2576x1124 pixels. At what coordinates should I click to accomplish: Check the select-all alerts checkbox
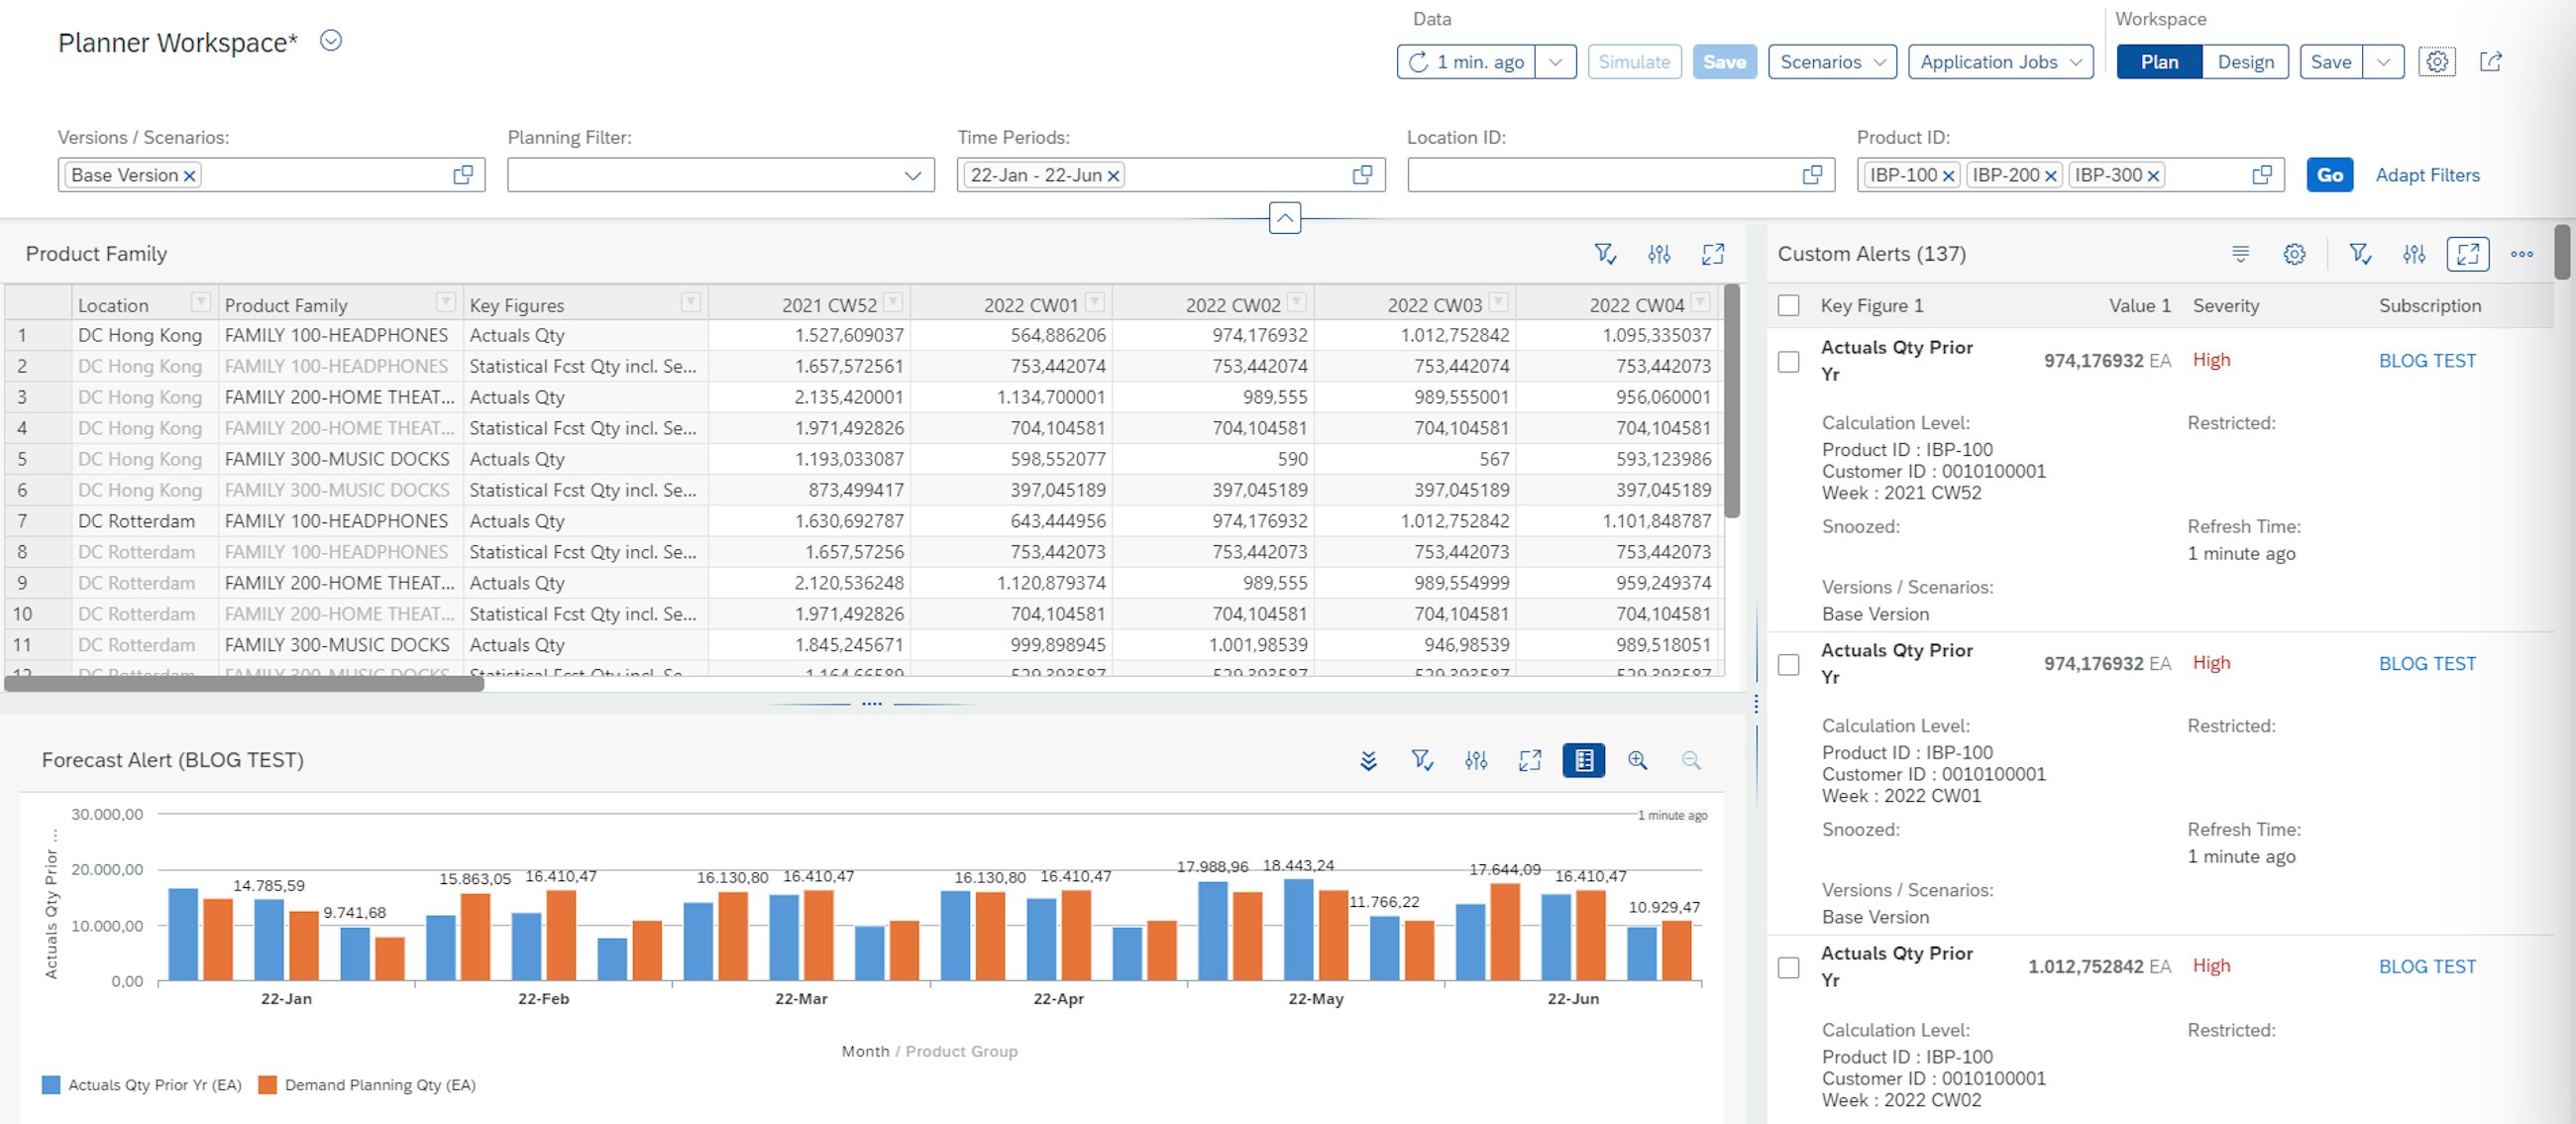1788,305
